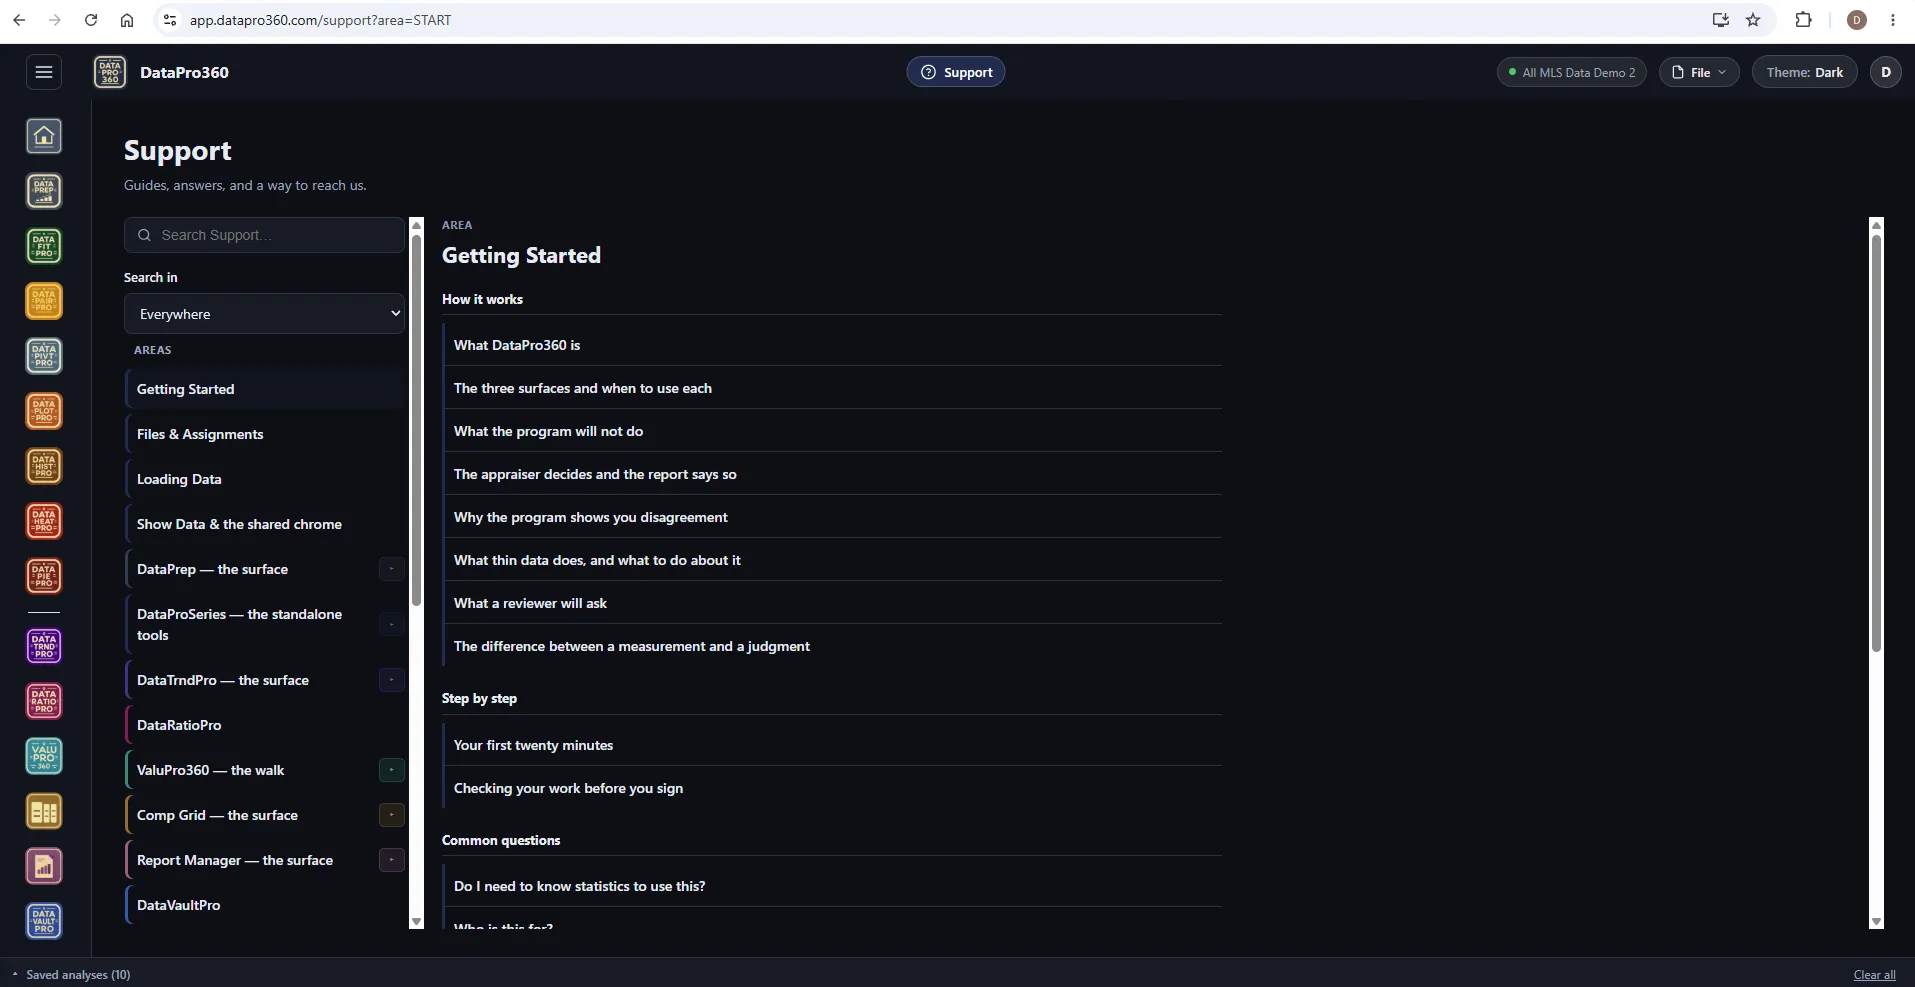This screenshot has height=987, width=1915.
Task: Open Data Pie Pro tool in sidebar
Action: click(44, 576)
